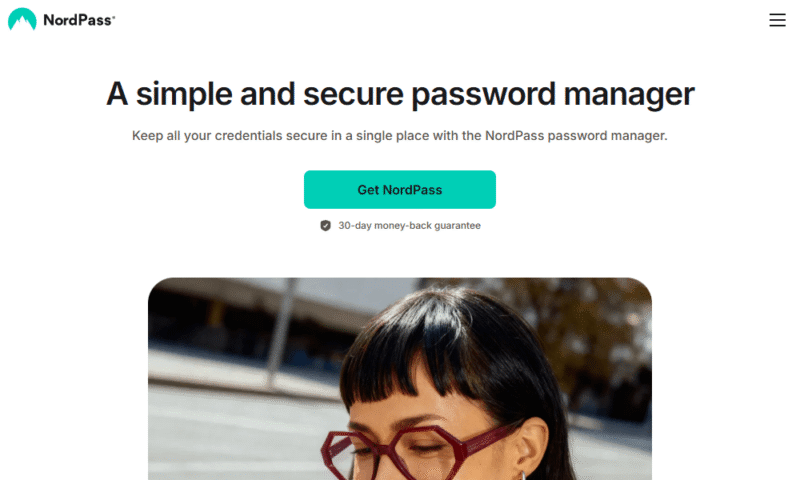Click the word "manager" in the headline
Image resolution: width=800 pixels, height=480 pixels.
tap(629, 96)
